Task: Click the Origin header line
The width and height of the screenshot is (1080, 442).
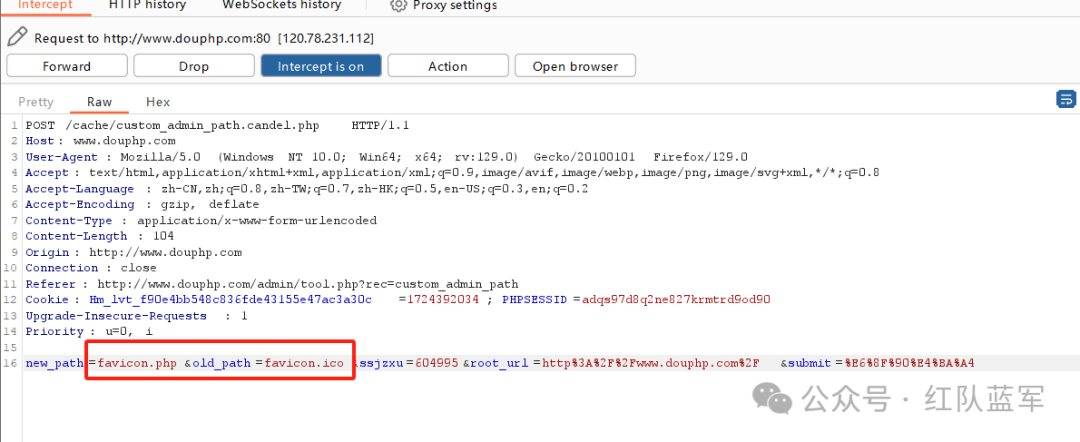Action: [134, 252]
